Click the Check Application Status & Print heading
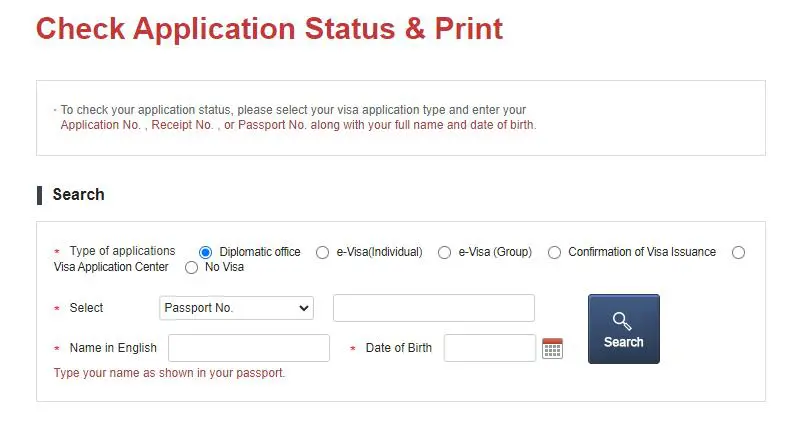 click(269, 28)
